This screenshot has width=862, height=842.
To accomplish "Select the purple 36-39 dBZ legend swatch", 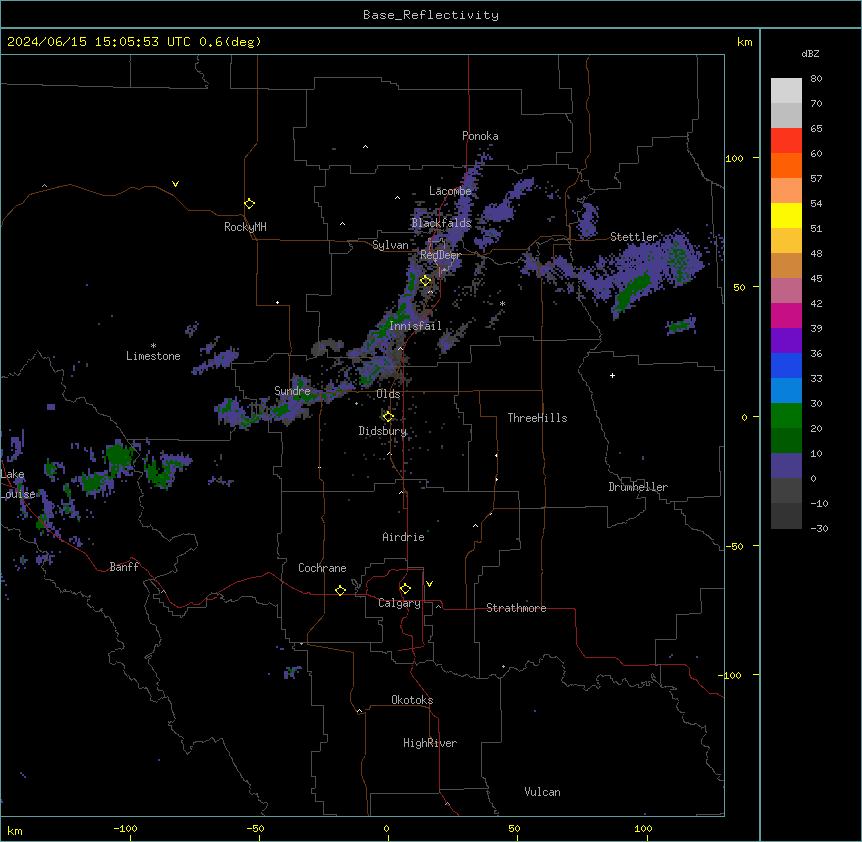I will [786, 341].
